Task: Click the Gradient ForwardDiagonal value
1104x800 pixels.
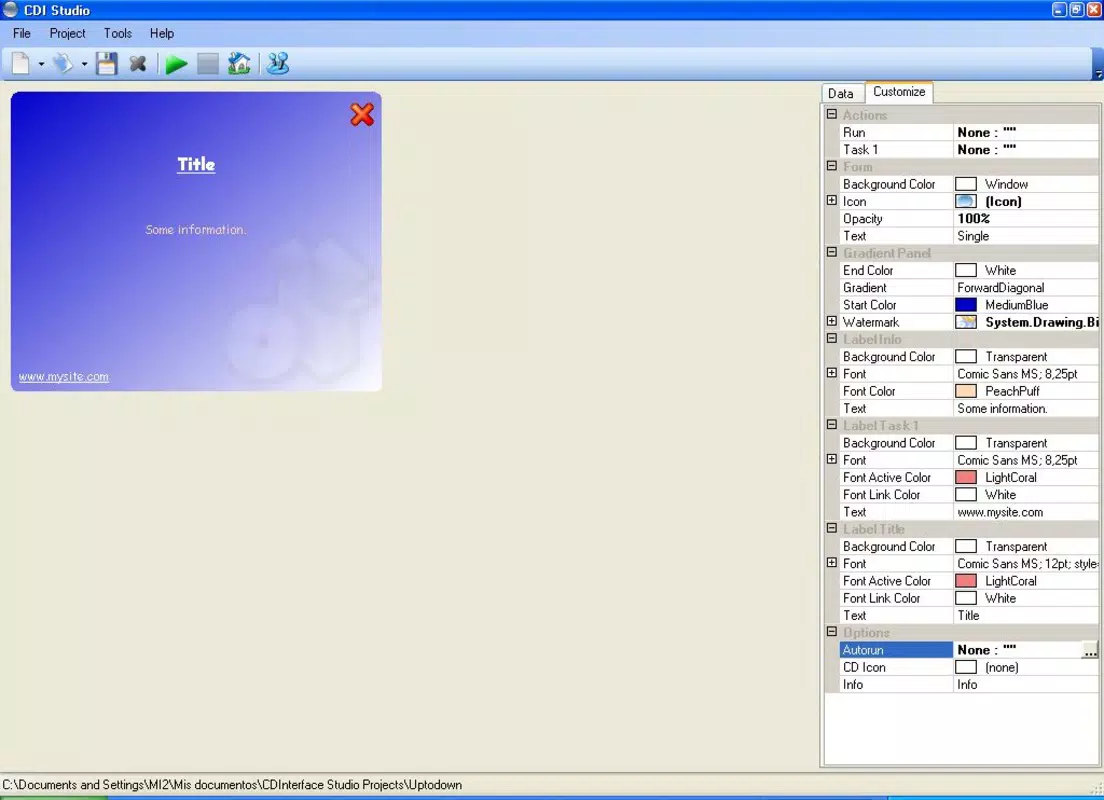Action: tap(1000, 287)
